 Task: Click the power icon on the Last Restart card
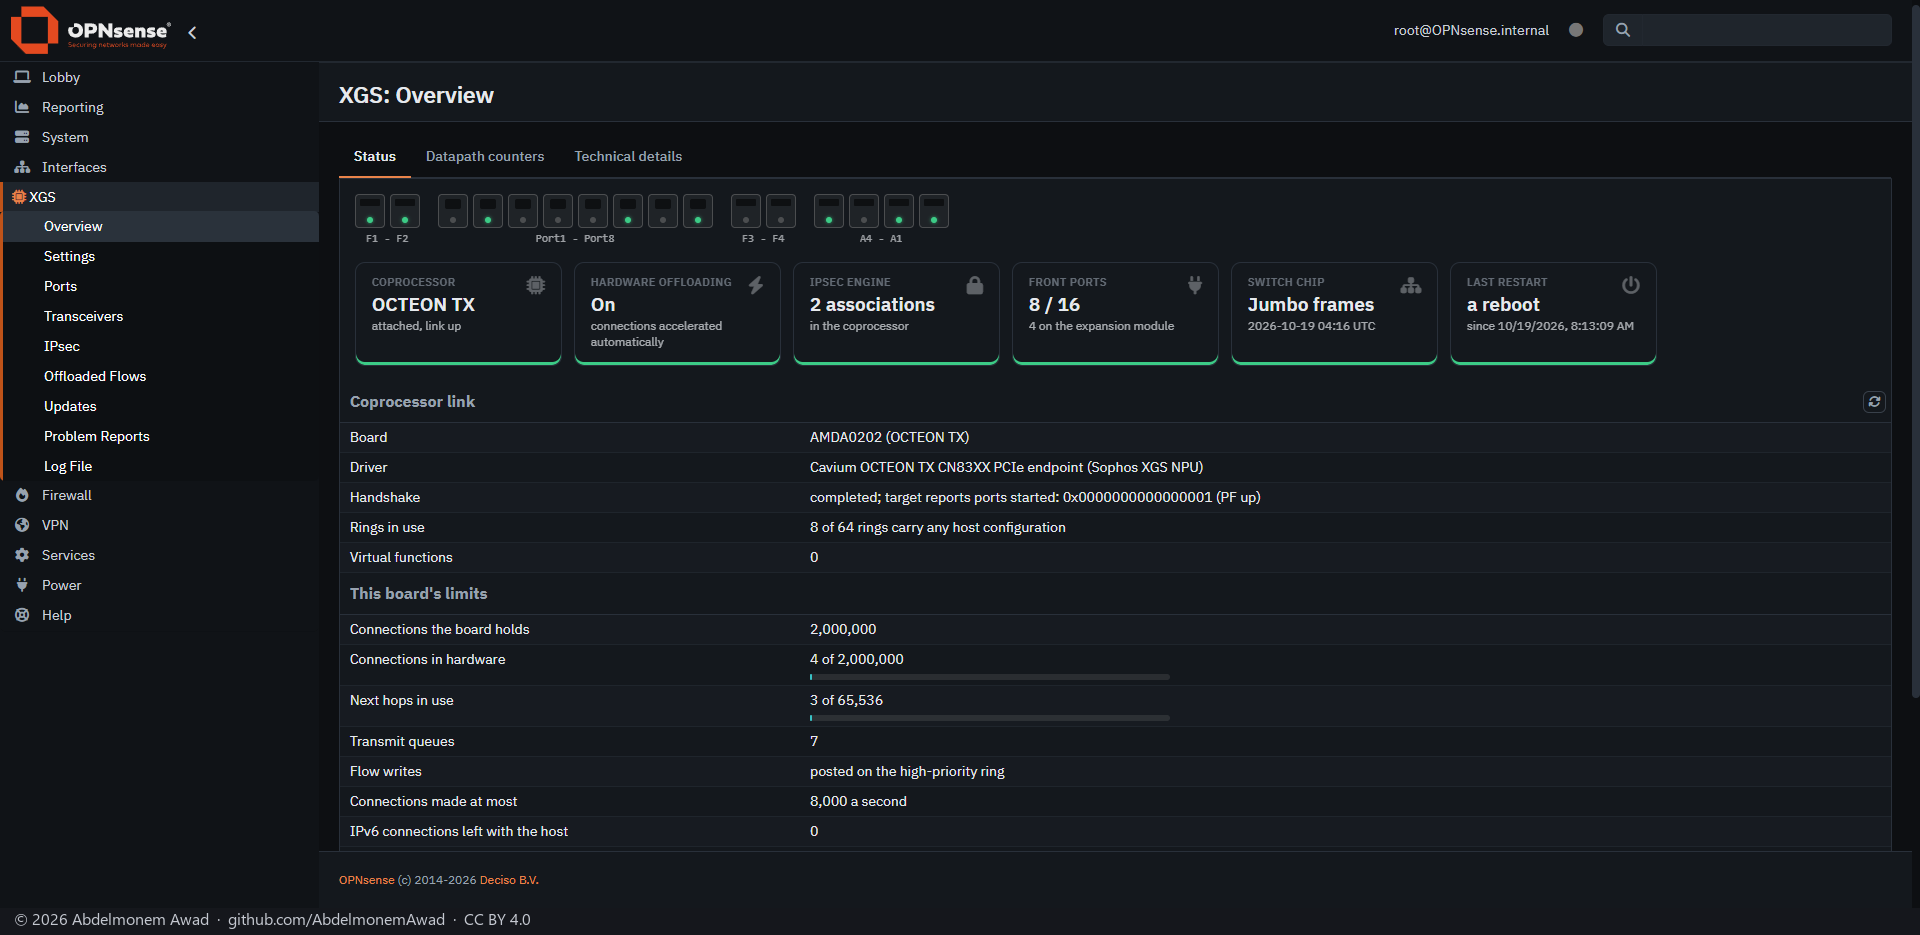coord(1631,285)
